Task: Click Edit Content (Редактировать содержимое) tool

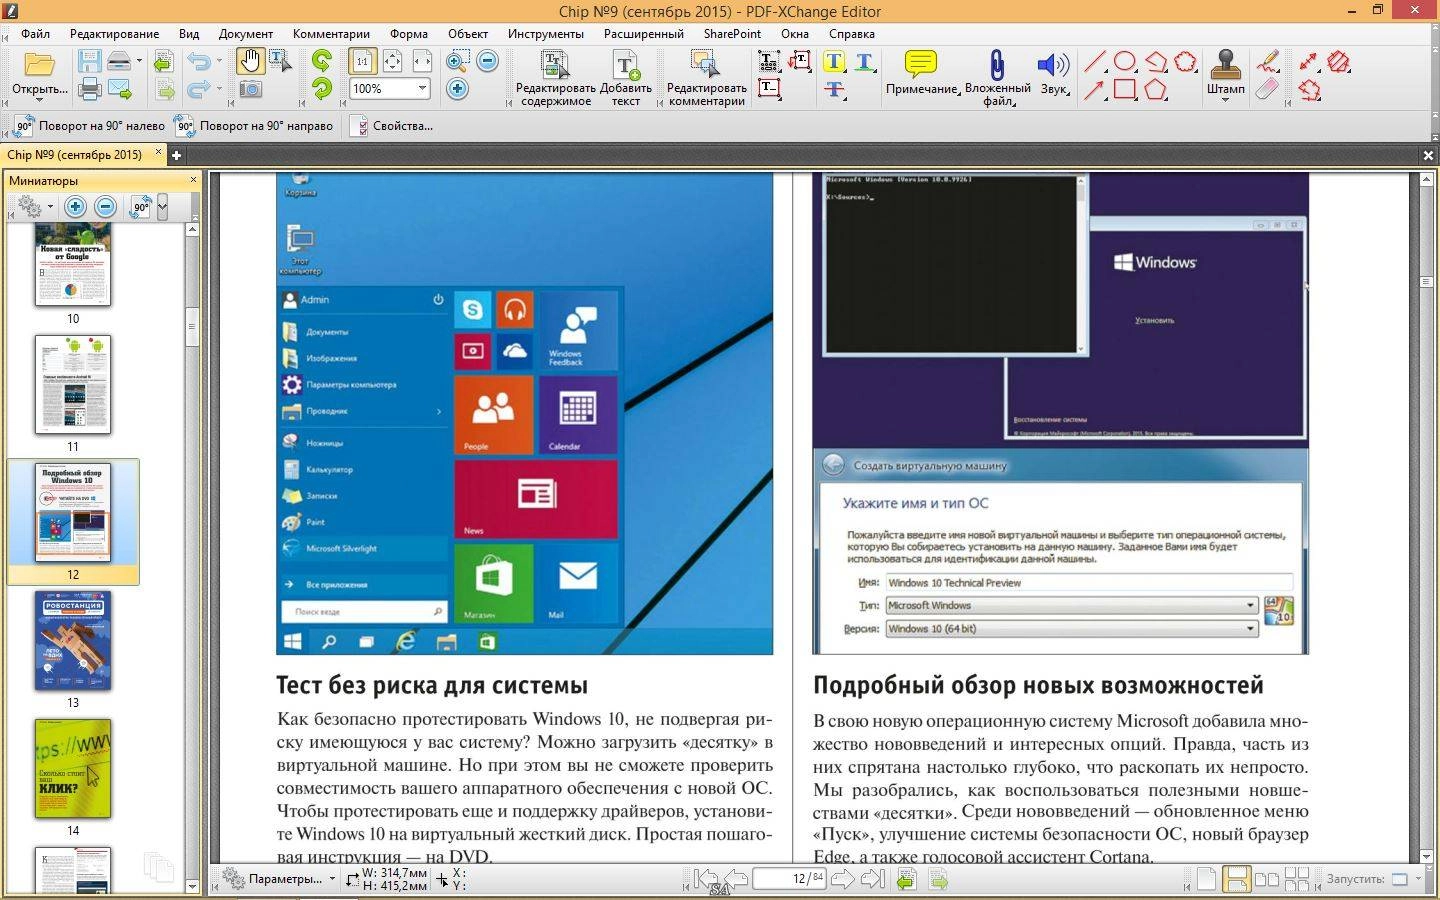Action: pos(555,77)
